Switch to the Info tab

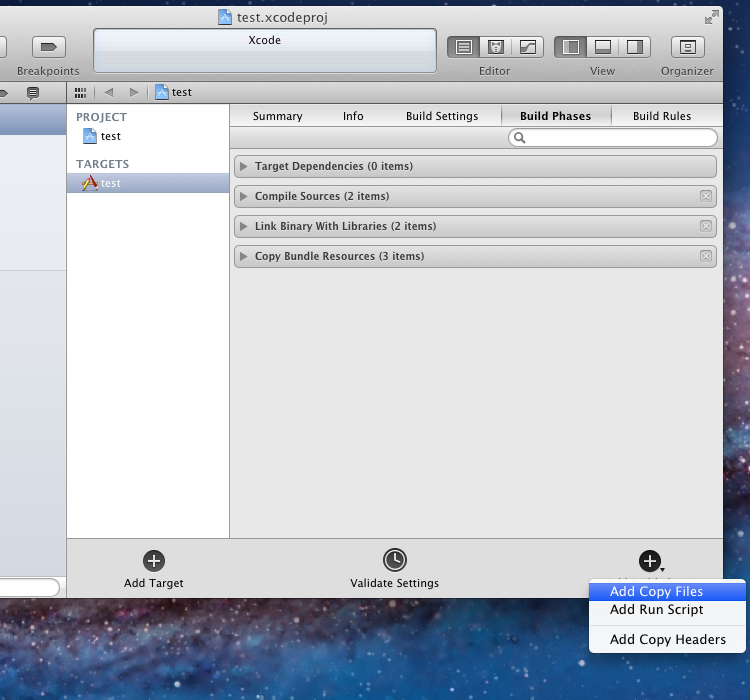[x=353, y=116]
